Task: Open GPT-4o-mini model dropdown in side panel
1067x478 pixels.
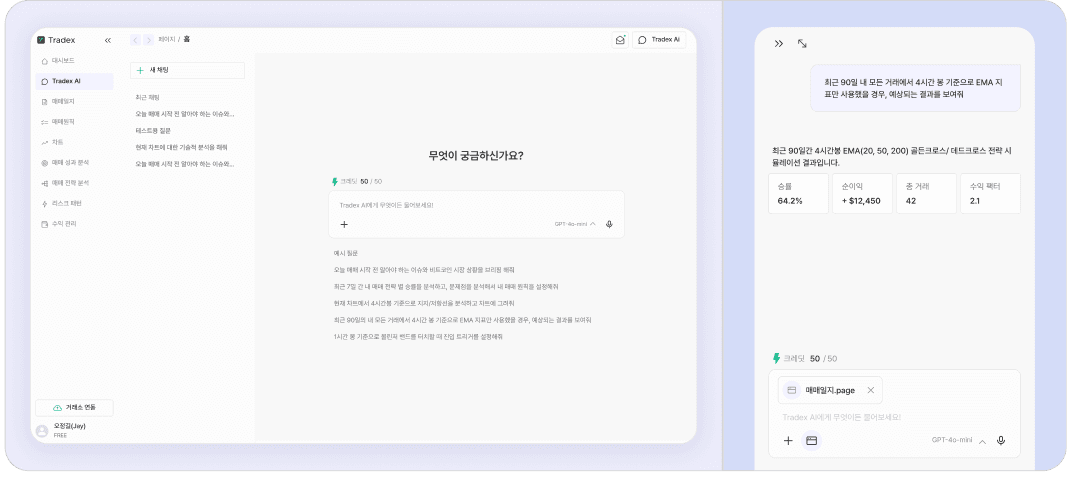Action: pos(959,441)
